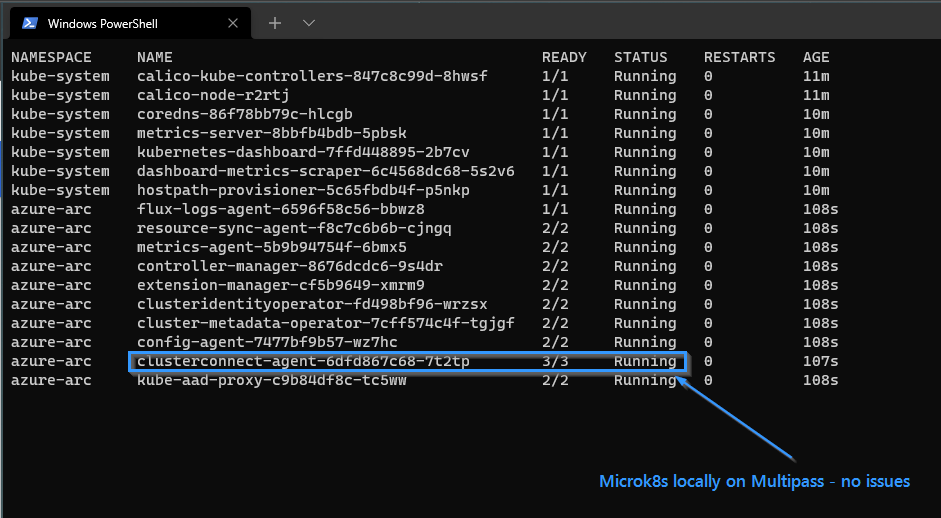
Task: Select pod controller-manager-8676dcdc6-9s4dr
Action: 290,267
